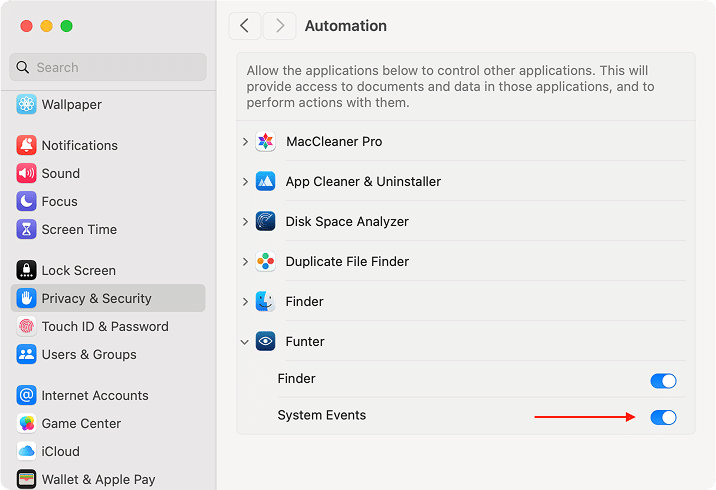Open iCloud settings
This screenshot has height=490, width=716.
pyautogui.click(x=108, y=451)
